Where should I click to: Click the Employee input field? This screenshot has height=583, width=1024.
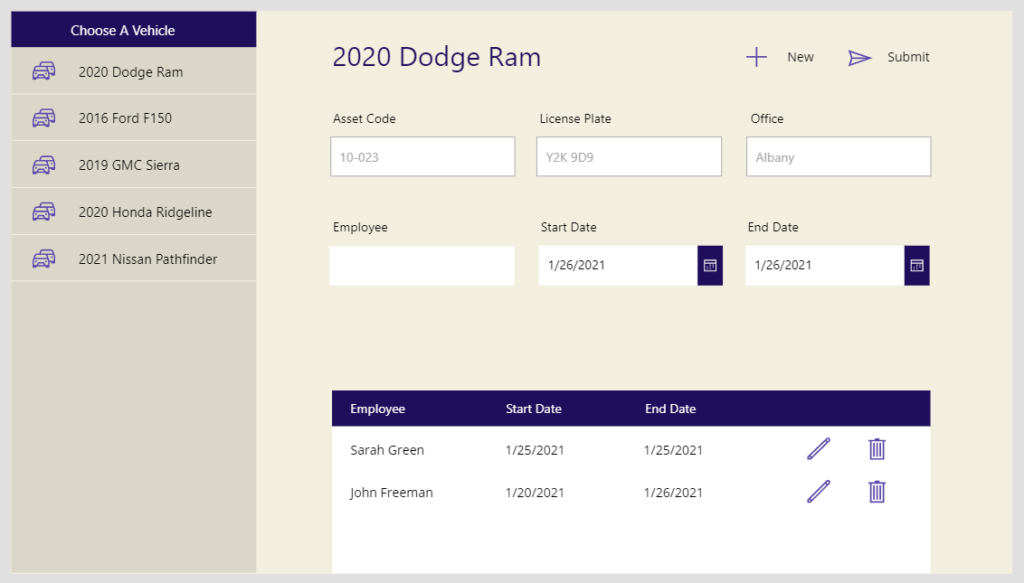click(x=422, y=265)
